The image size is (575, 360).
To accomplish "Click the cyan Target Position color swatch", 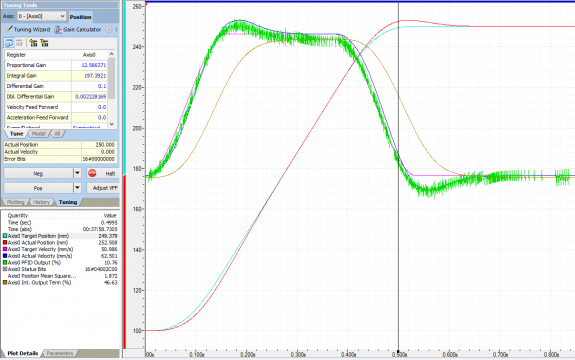I will pos(5,236).
